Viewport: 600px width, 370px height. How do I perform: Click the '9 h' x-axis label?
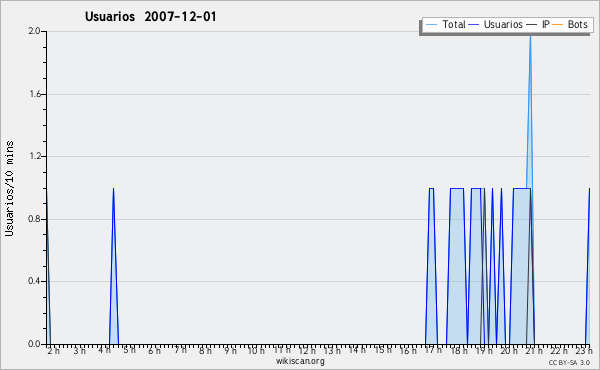click(x=230, y=350)
